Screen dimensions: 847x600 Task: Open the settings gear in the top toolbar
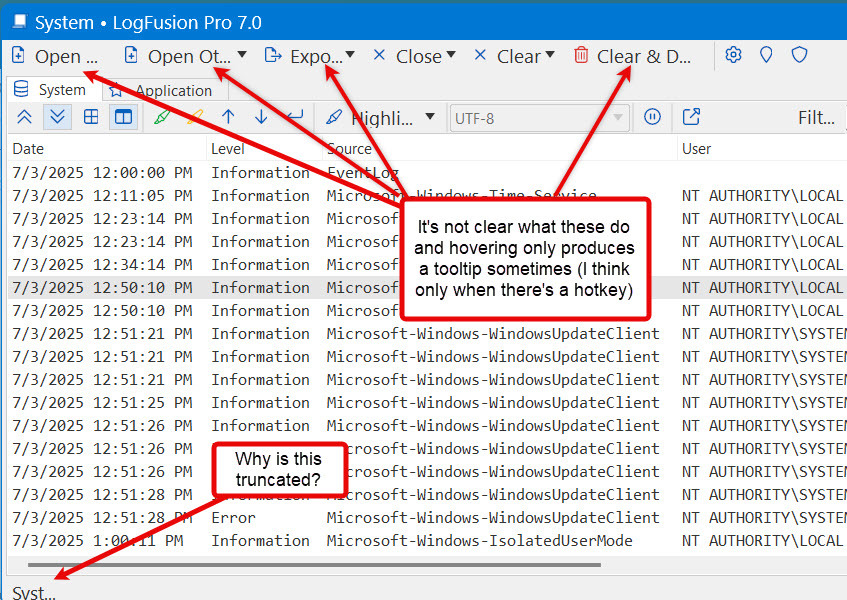(x=733, y=55)
